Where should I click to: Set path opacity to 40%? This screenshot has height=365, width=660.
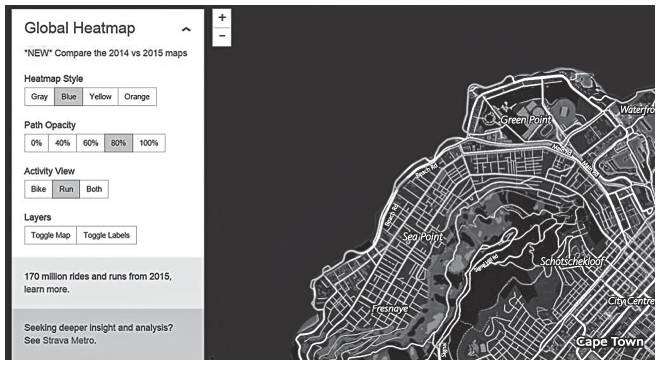click(62, 143)
